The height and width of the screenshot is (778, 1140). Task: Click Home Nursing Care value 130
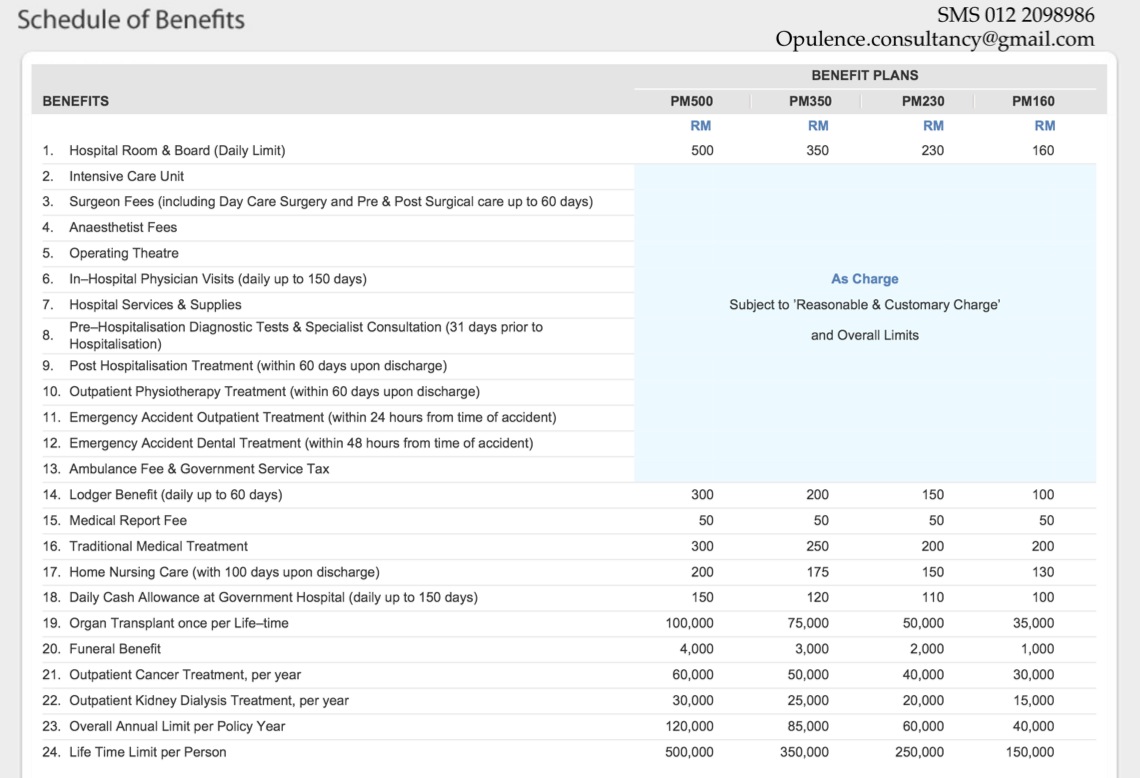point(1043,572)
